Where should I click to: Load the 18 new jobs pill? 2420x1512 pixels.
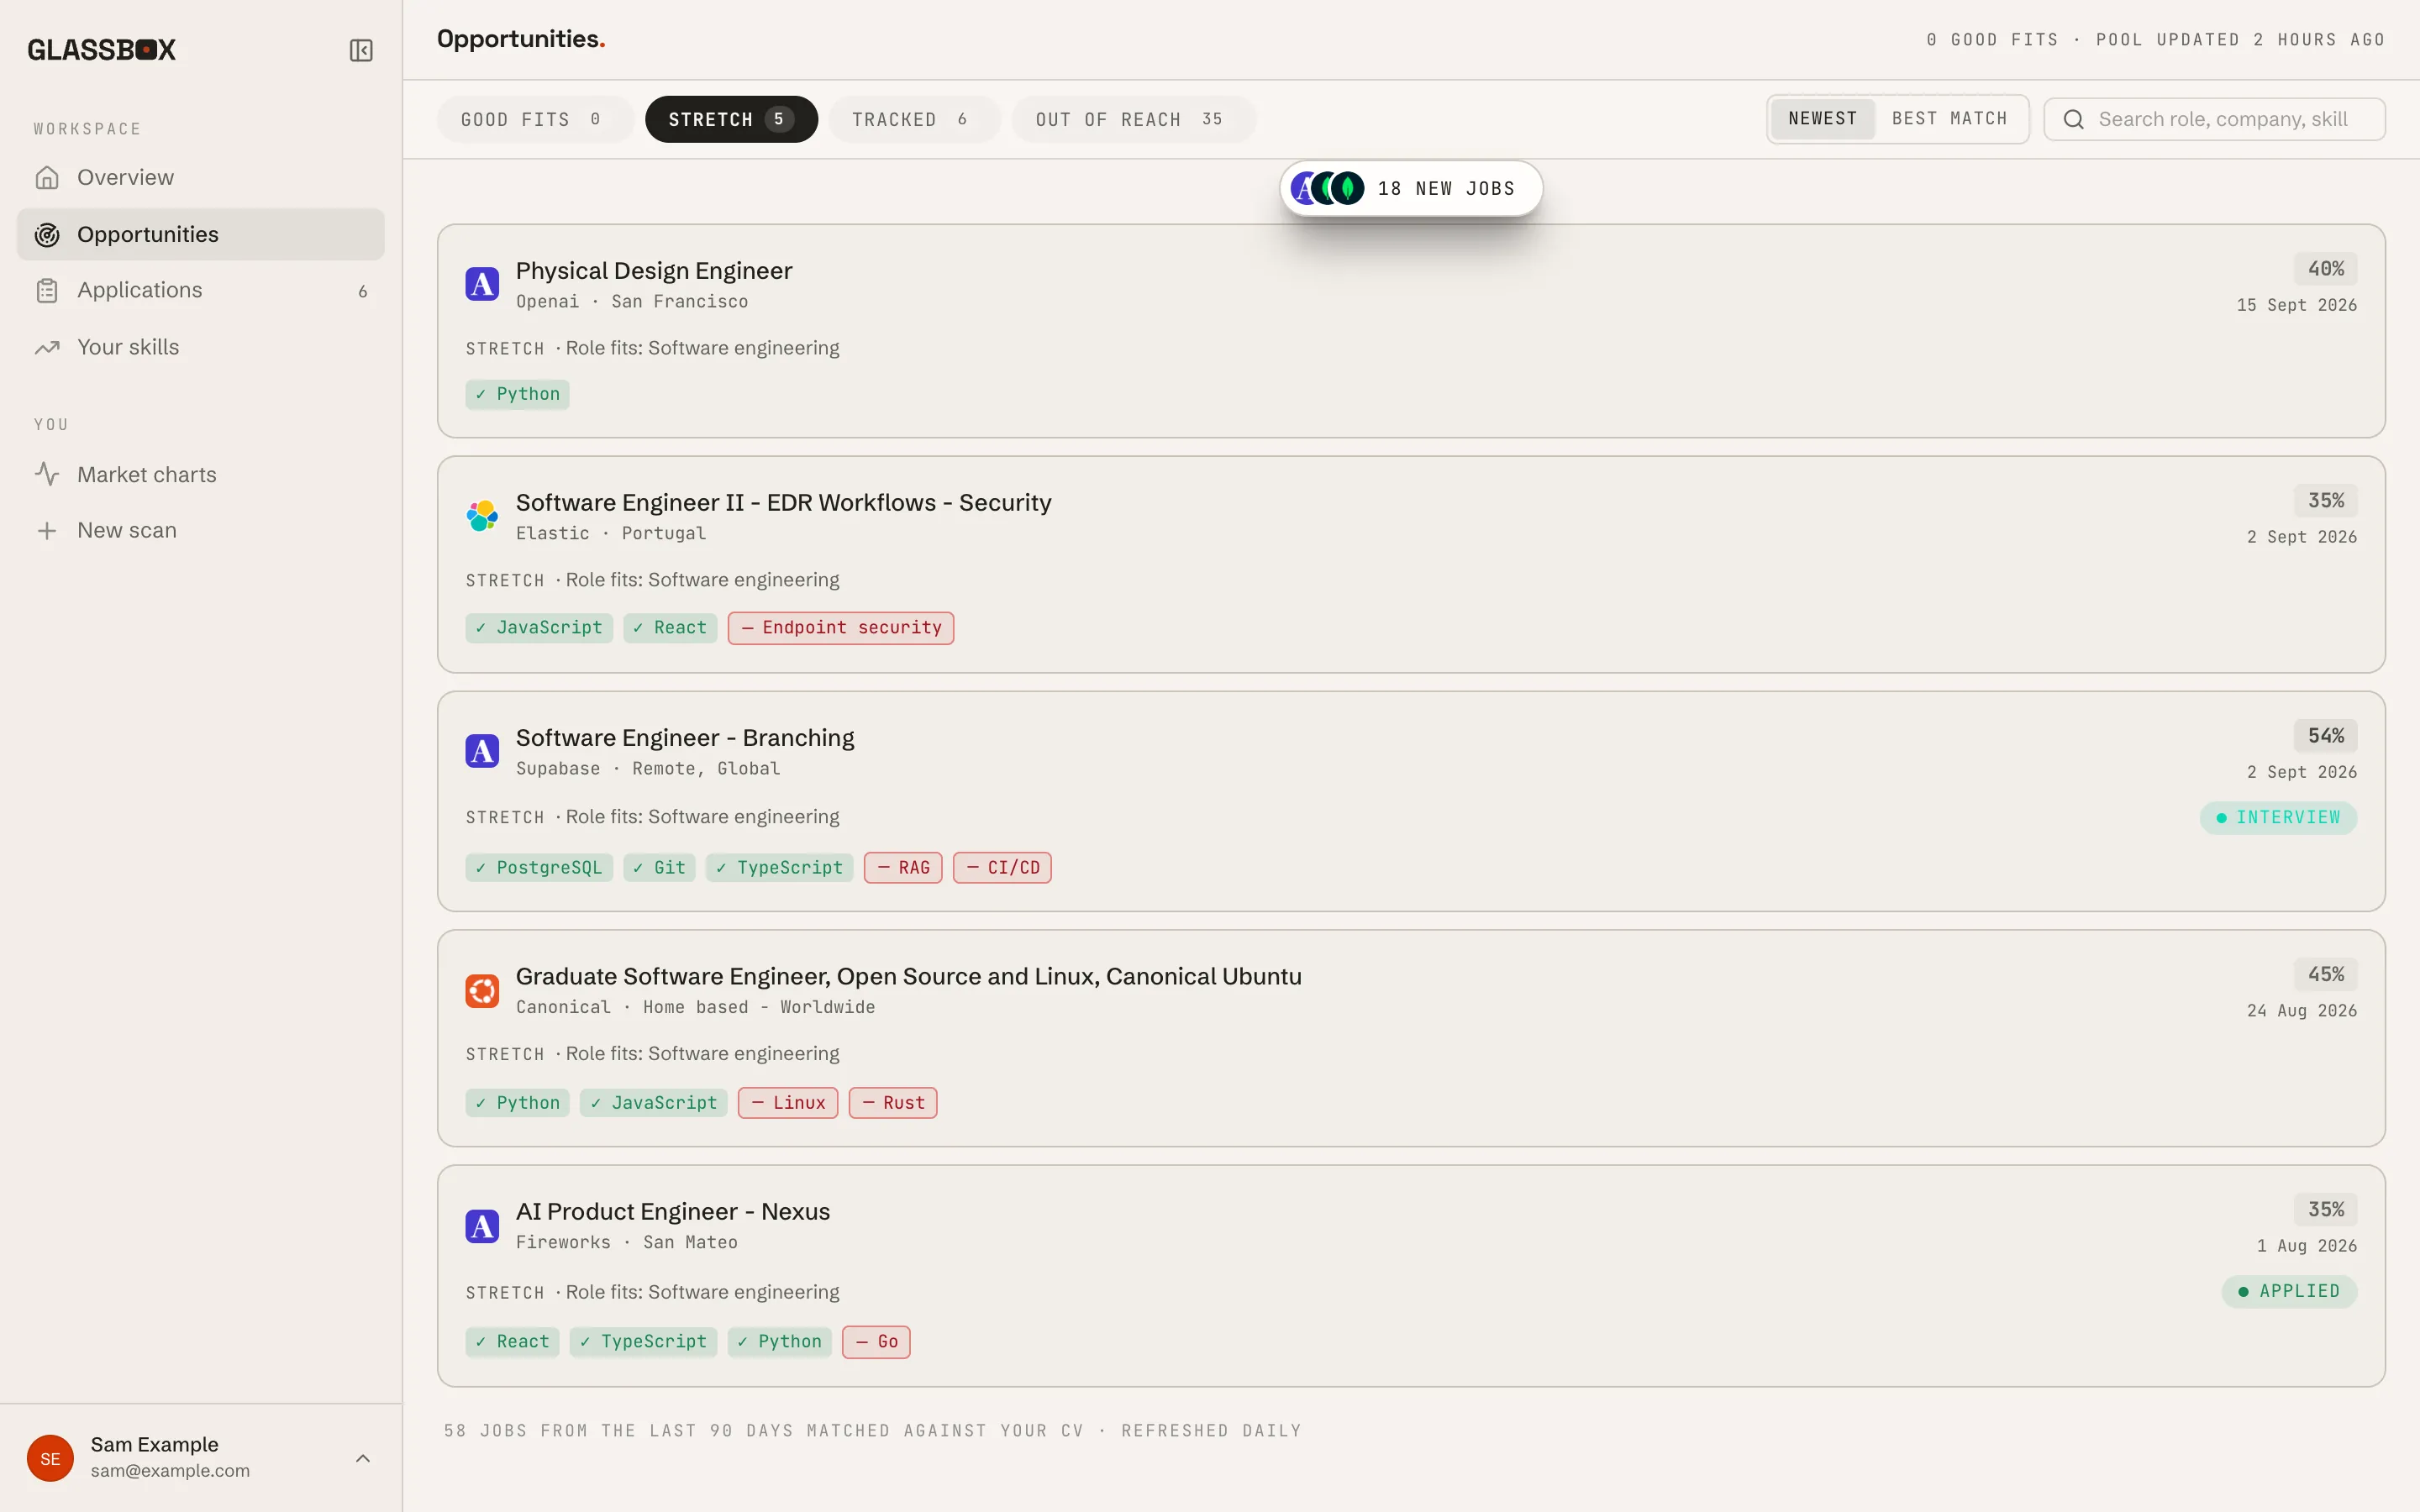1411,188
